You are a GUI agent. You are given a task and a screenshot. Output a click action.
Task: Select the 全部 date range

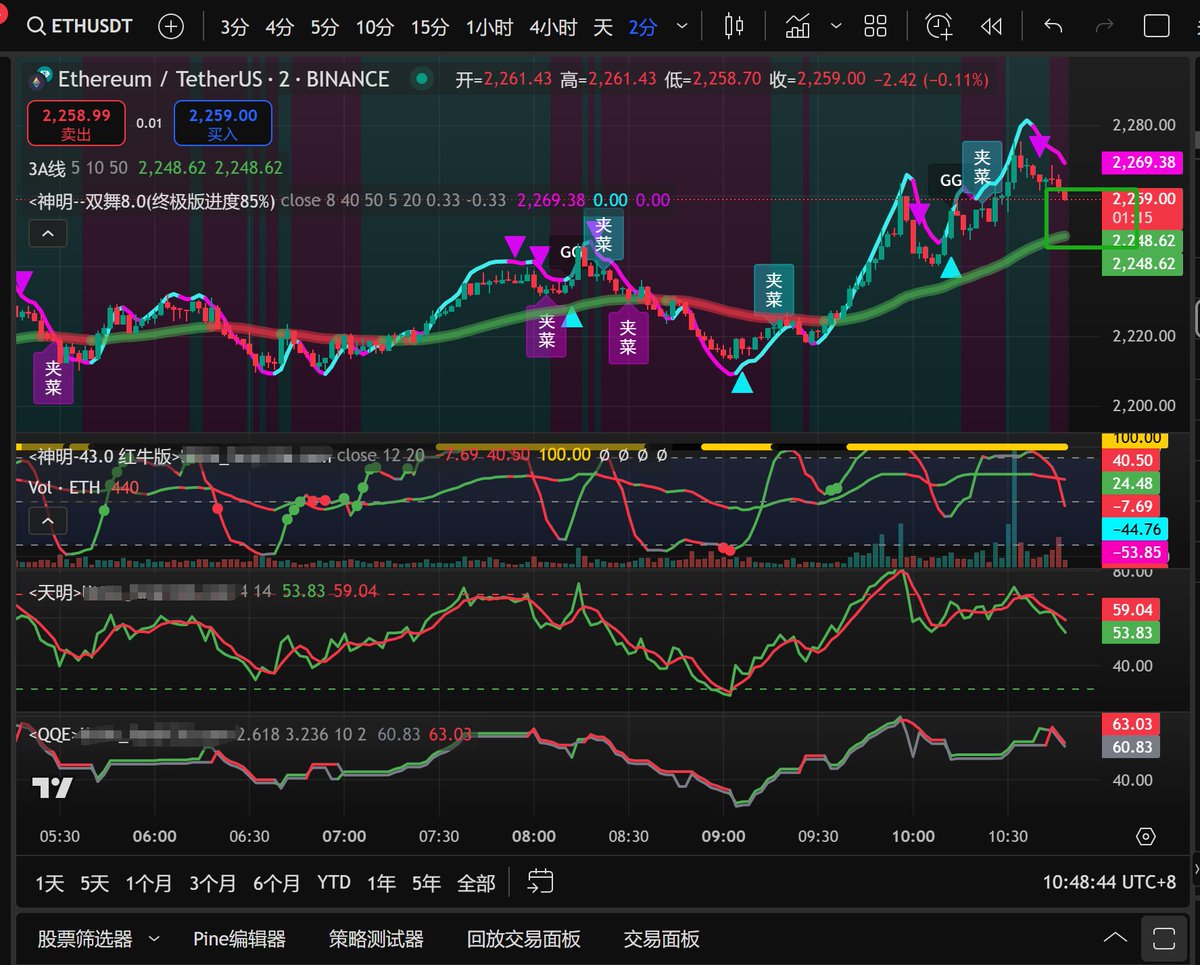click(476, 883)
